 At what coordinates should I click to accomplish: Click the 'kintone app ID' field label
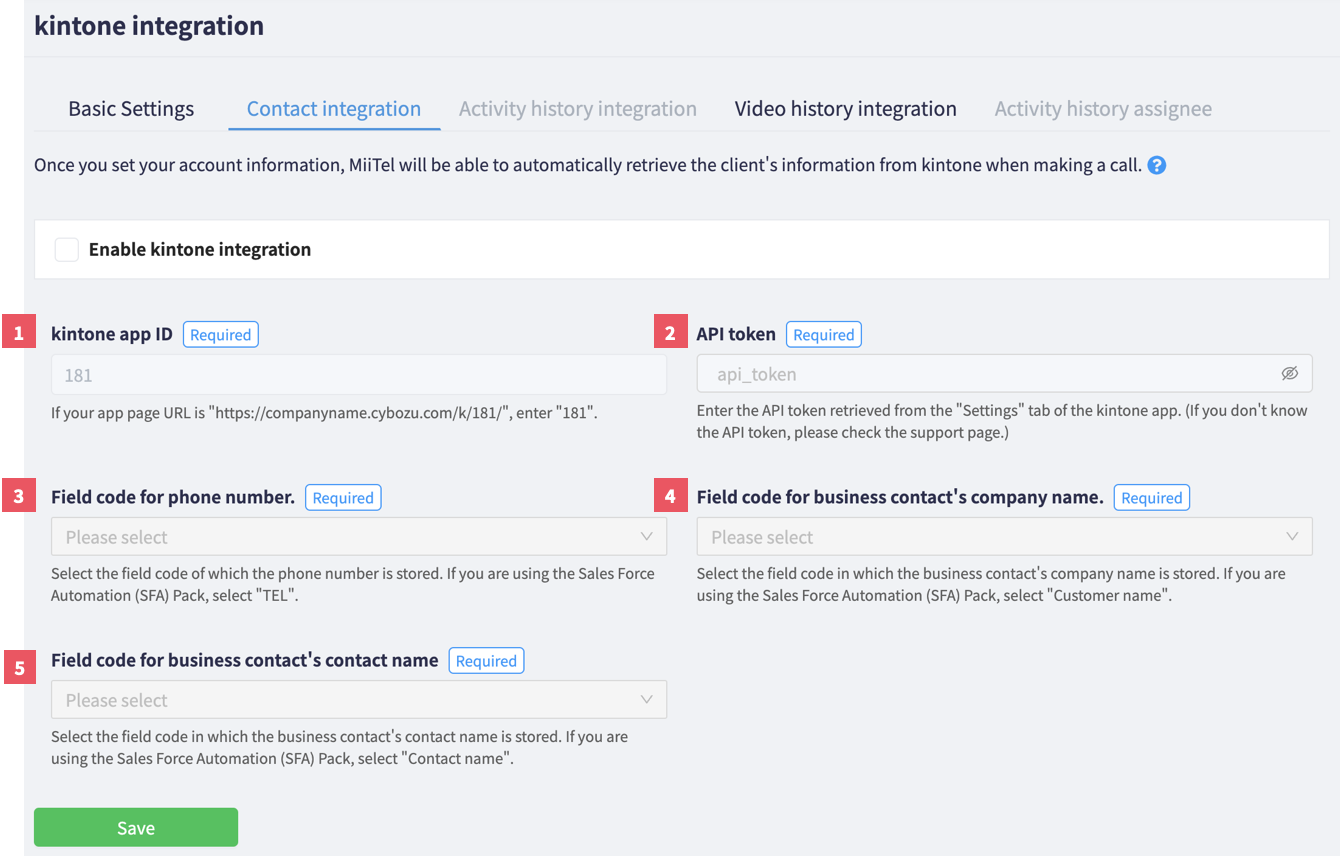click(112, 335)
